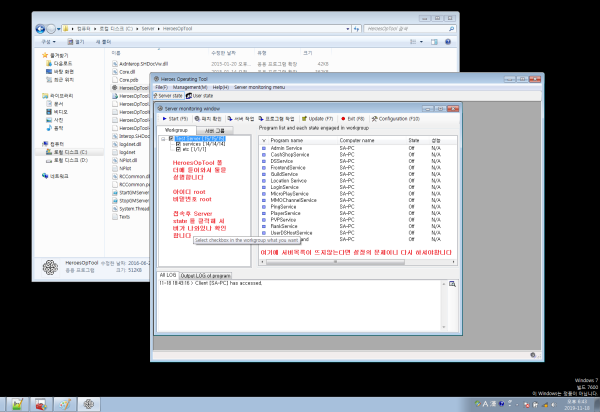Click the 서버 확인 toolbar button
The height and width of the screenshot is (412, 600).
[x=241, y=119]
